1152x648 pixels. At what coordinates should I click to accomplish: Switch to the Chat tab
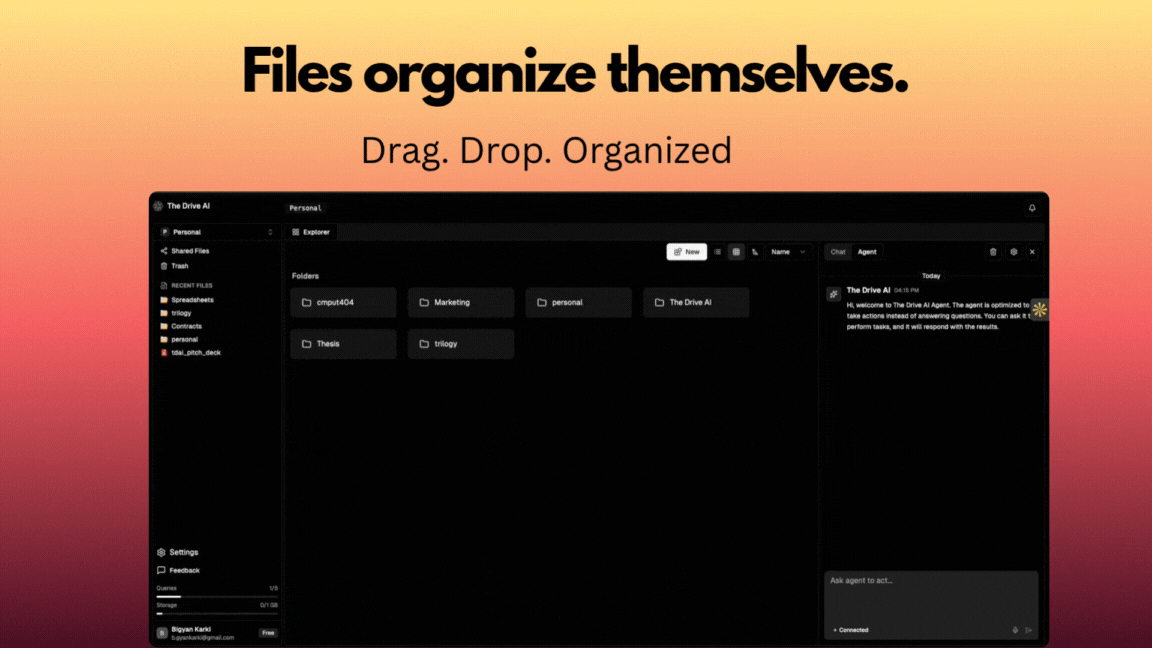[838, 252]
